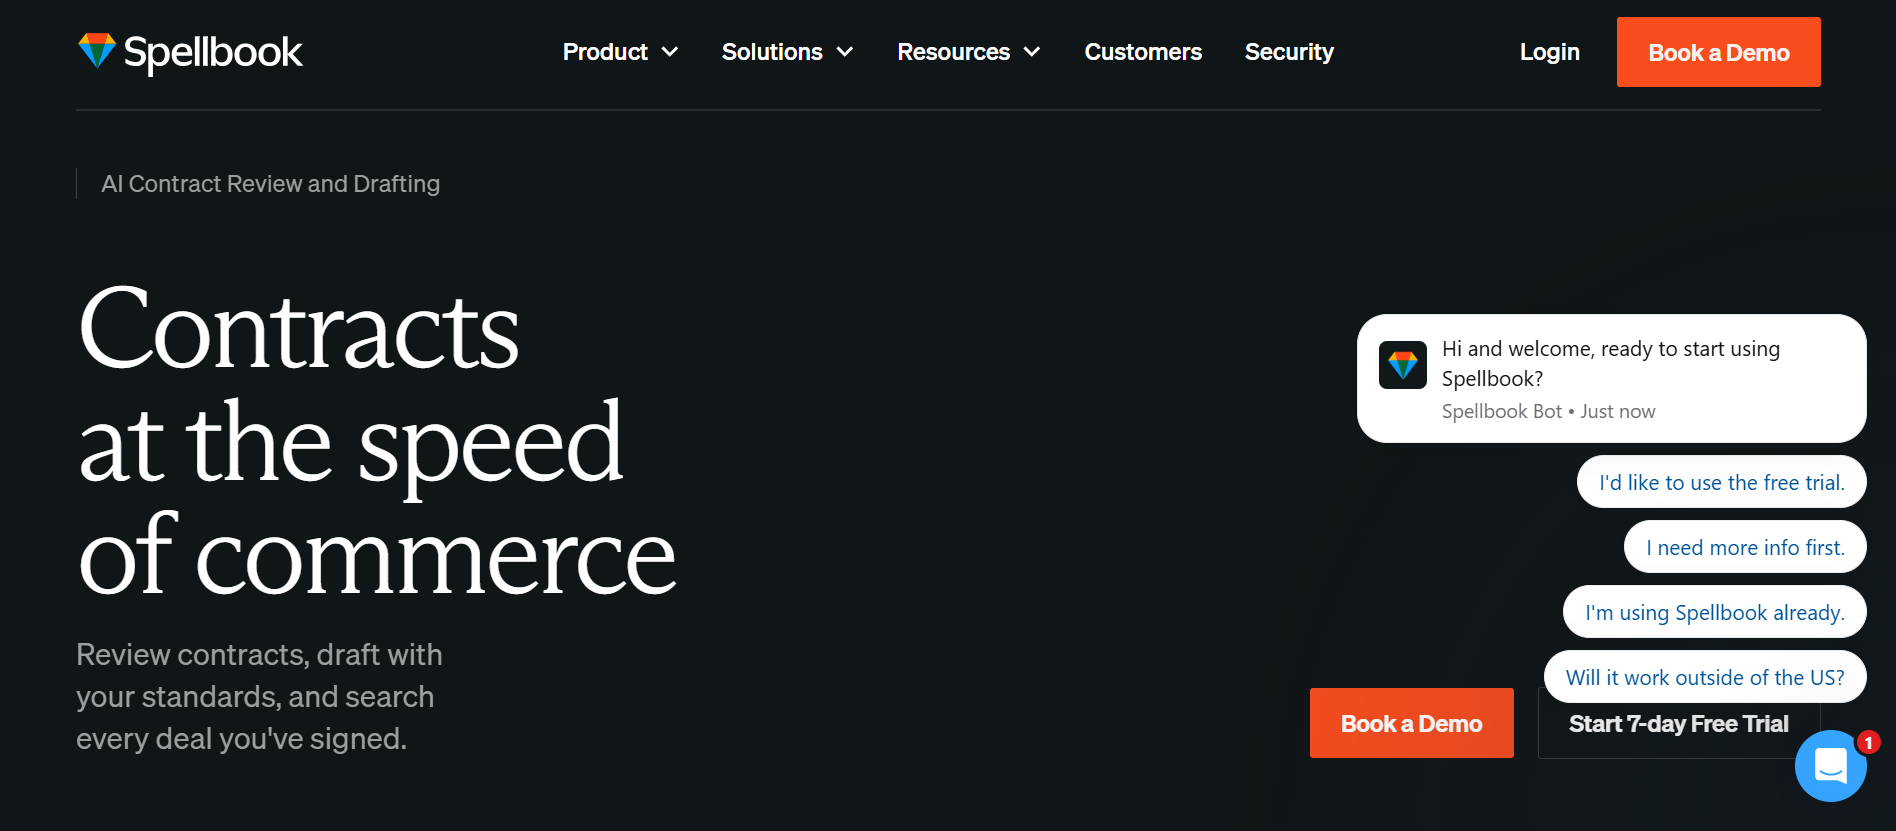Screen dimensions: 1896x831
Task: Click the Spellbook gem logo icon
Action: pyautogui.click(x=97, y=50)
